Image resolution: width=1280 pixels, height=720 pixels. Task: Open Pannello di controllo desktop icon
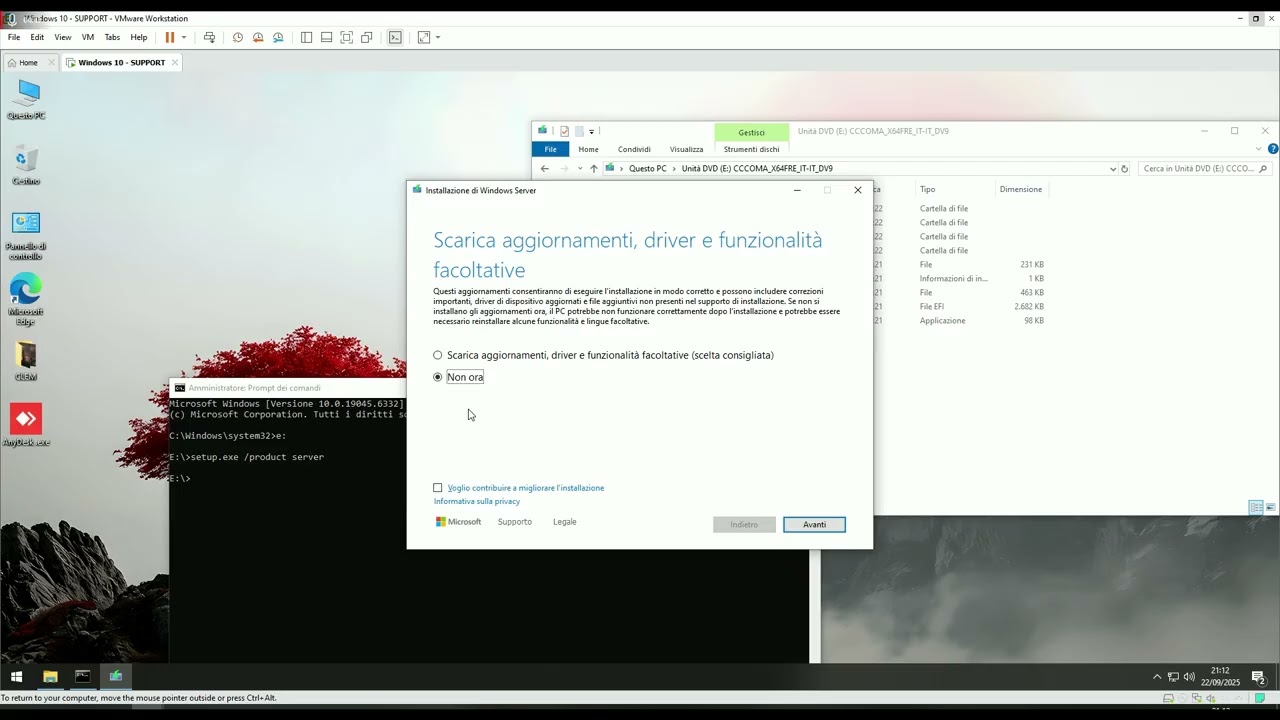coord(26,236)
